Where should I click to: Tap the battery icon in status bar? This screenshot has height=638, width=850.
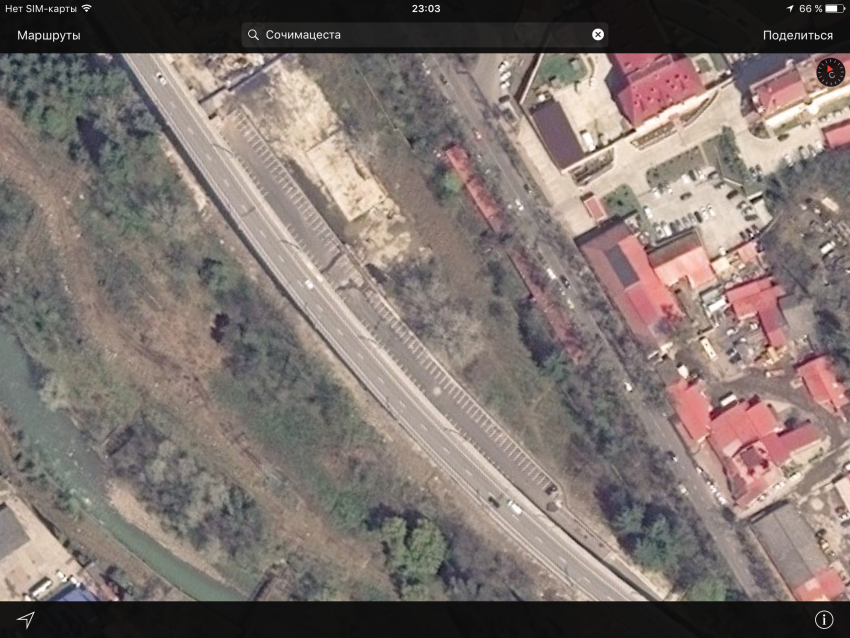click(x=835, y=8)
